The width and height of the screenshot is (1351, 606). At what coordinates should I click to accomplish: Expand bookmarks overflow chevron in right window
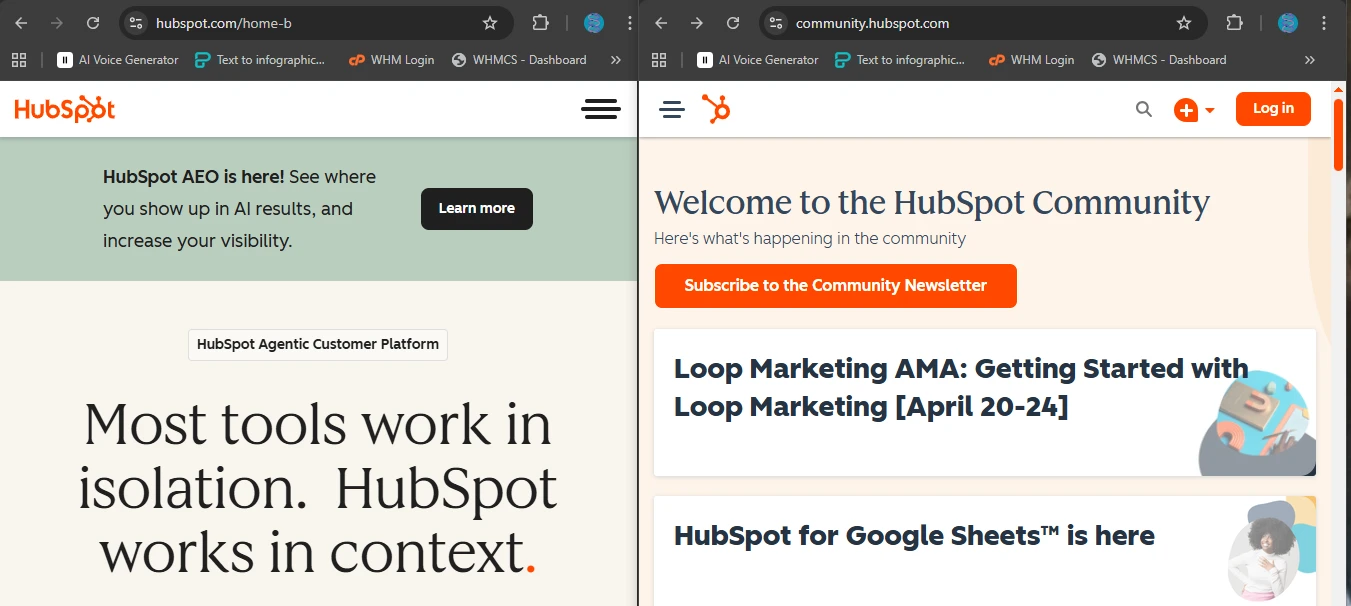point(1310,60)
